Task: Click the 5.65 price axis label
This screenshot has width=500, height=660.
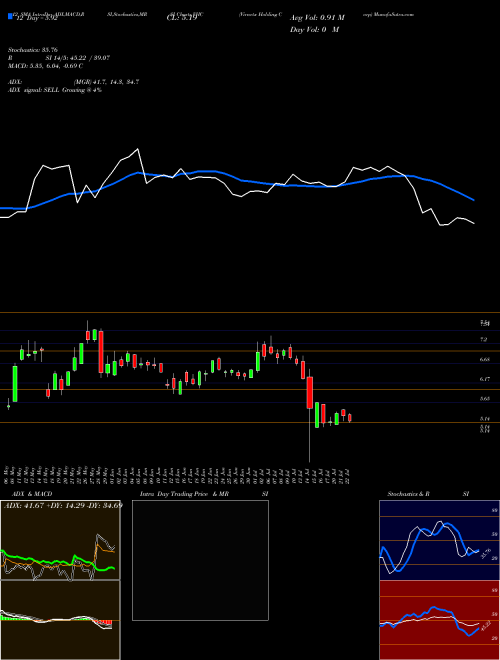Action: click(x=484, y=398)
